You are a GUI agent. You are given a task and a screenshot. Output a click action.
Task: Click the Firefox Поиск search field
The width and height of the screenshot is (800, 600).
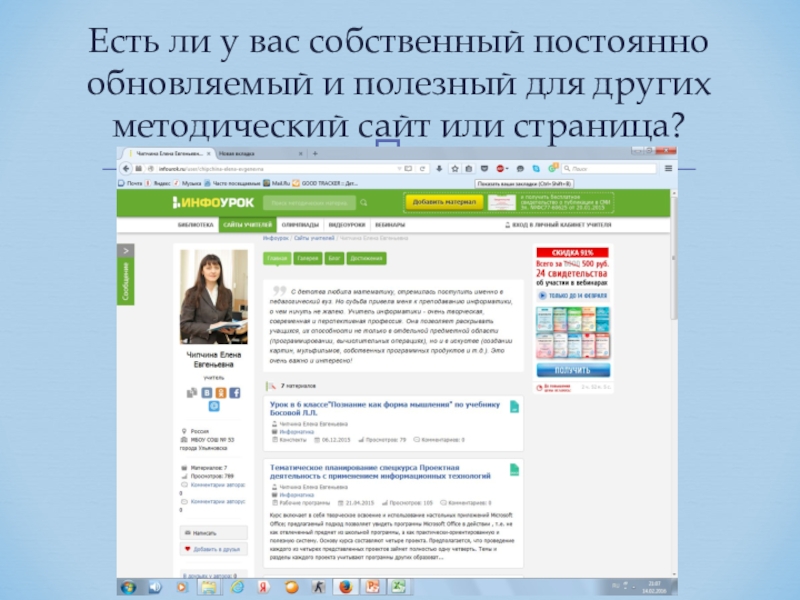[608, 168]
